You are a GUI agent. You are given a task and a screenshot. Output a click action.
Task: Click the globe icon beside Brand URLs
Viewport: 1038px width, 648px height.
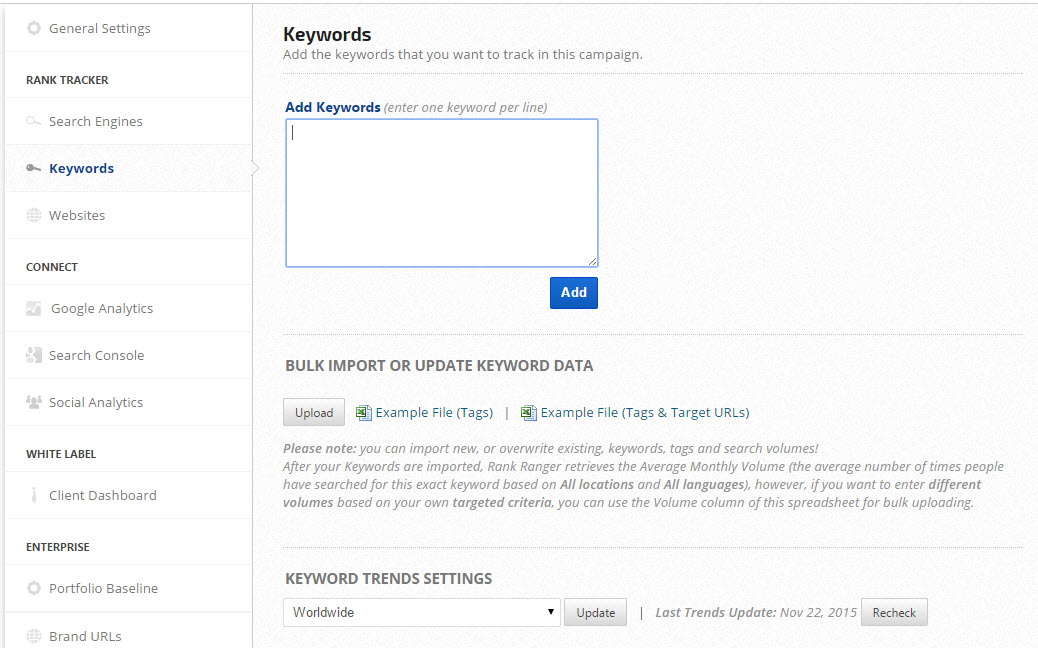tap(34, 635)
